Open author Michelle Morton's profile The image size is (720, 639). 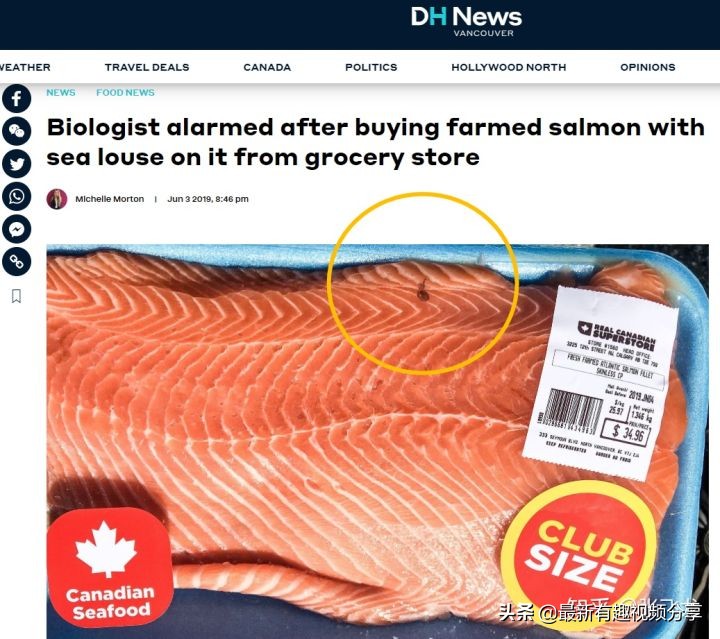coord(110,199)
